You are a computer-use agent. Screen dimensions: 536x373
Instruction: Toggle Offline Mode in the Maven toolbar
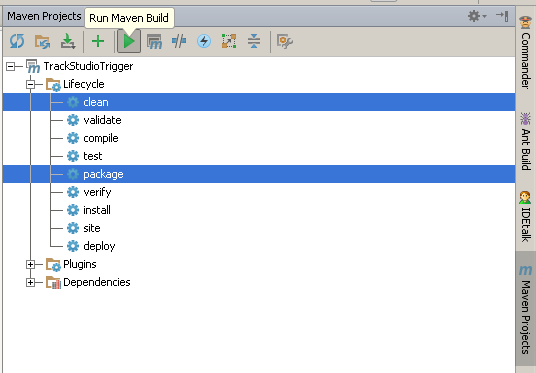(179, 41)
